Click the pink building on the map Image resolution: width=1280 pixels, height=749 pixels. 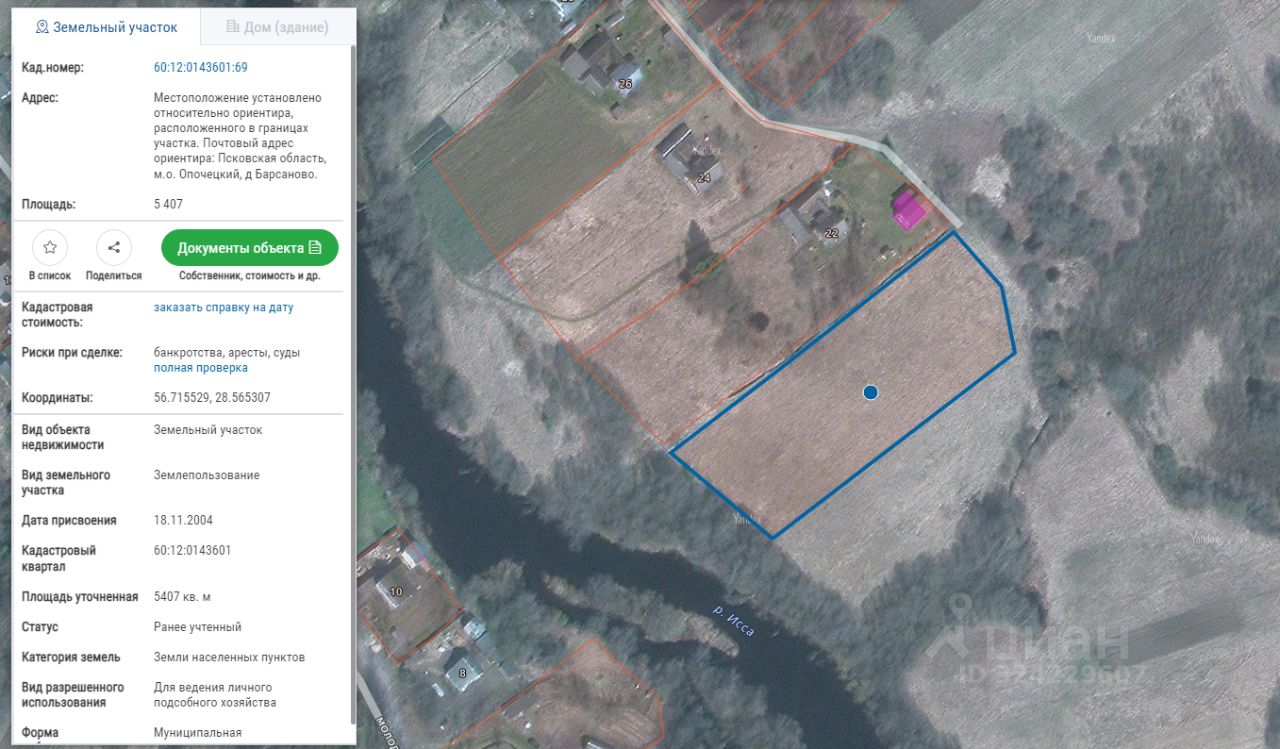(x=909, y=211)
